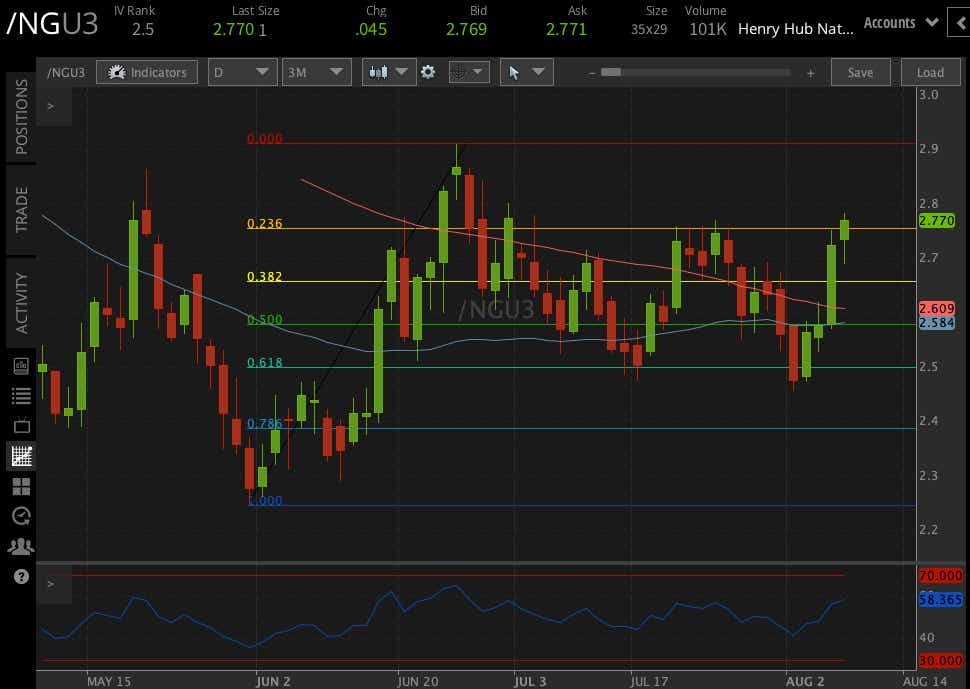Switch to the ACTIVITY side tab

point(21,303)
